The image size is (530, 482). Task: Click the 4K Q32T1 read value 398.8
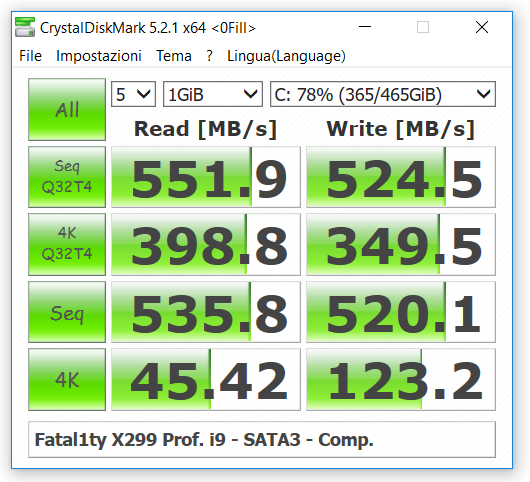point(206,244)
